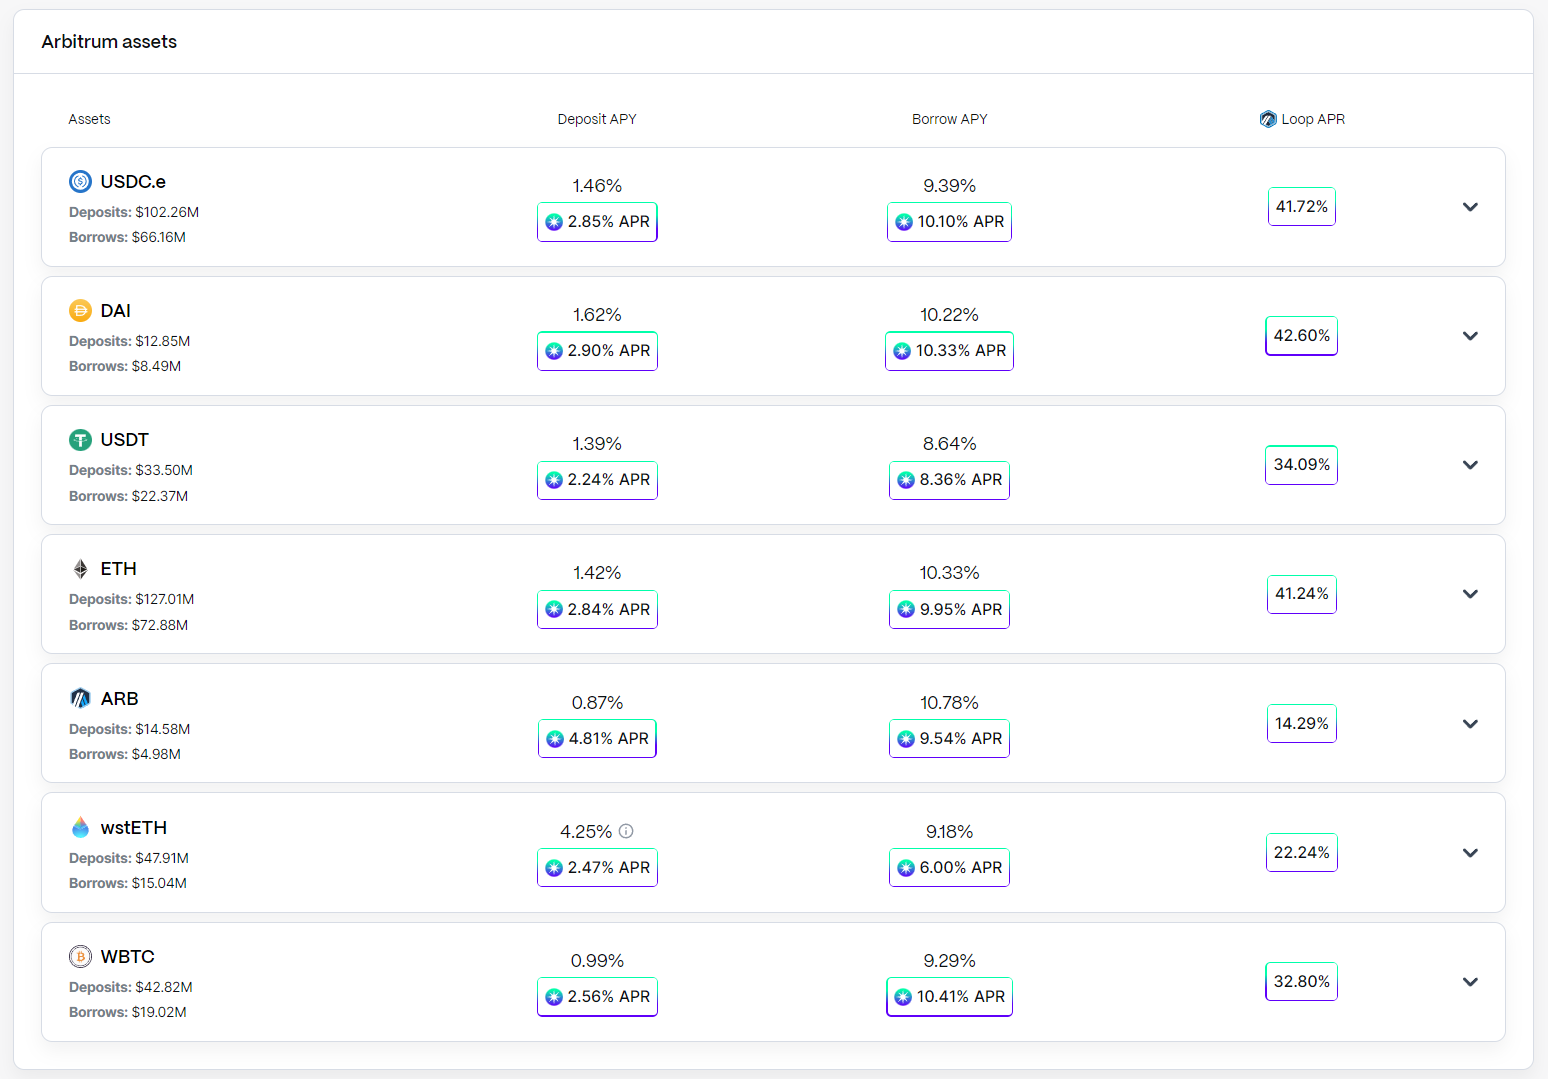Click reward icon in WBTC 10.41% APR badge
1548x1079 pixels.
(903, 997)
